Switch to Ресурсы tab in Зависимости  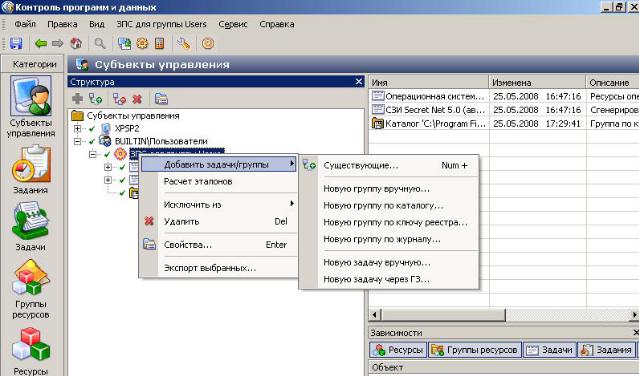[x=398, y=350]
